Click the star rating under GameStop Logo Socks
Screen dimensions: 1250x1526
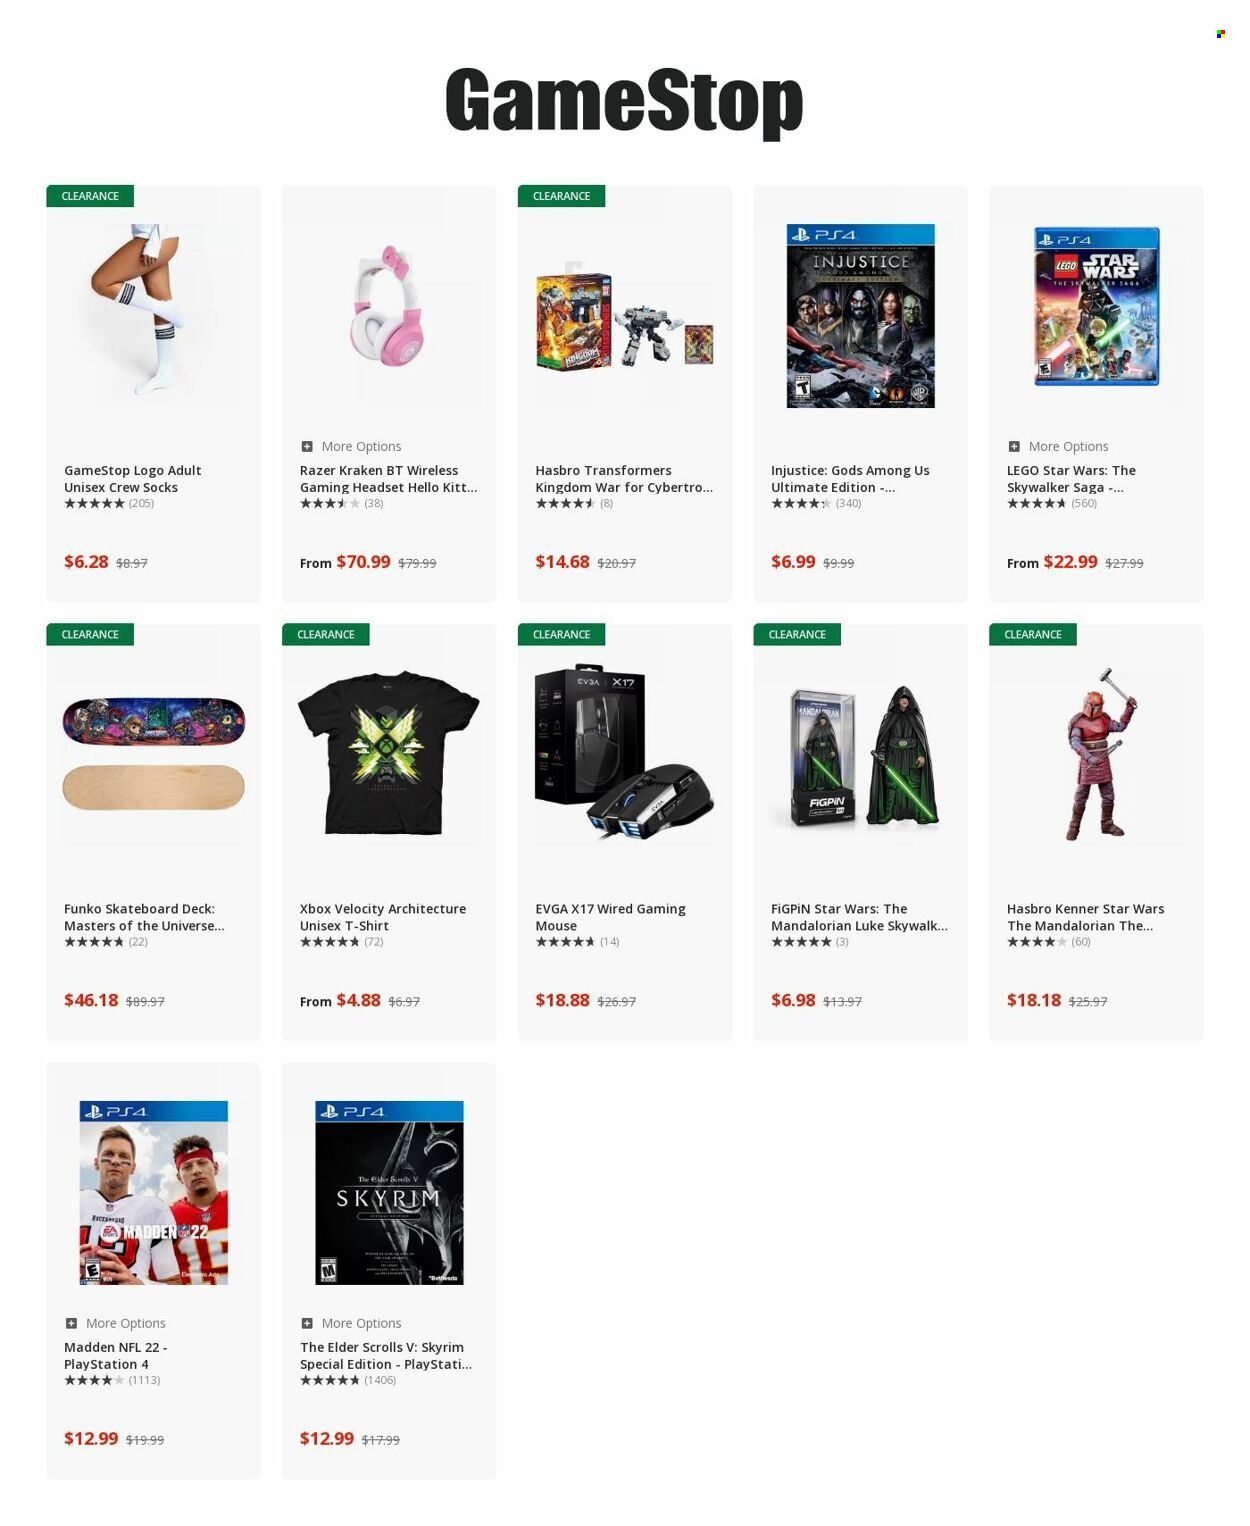click(x=94, y=503)
